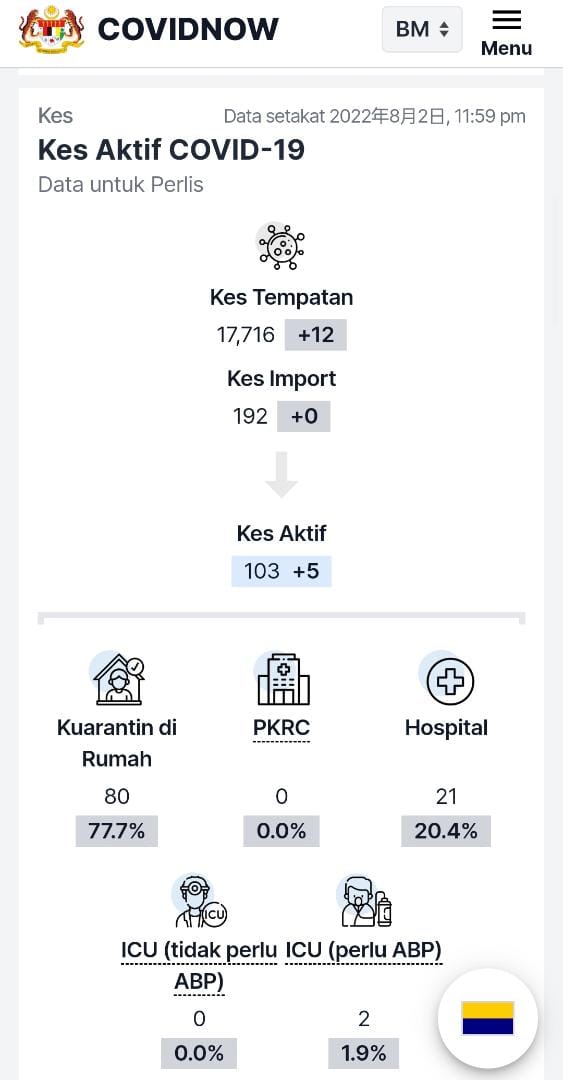
Task: Click the ICU doctor icon
Action: pyautogui.click(x=199, y=901)
